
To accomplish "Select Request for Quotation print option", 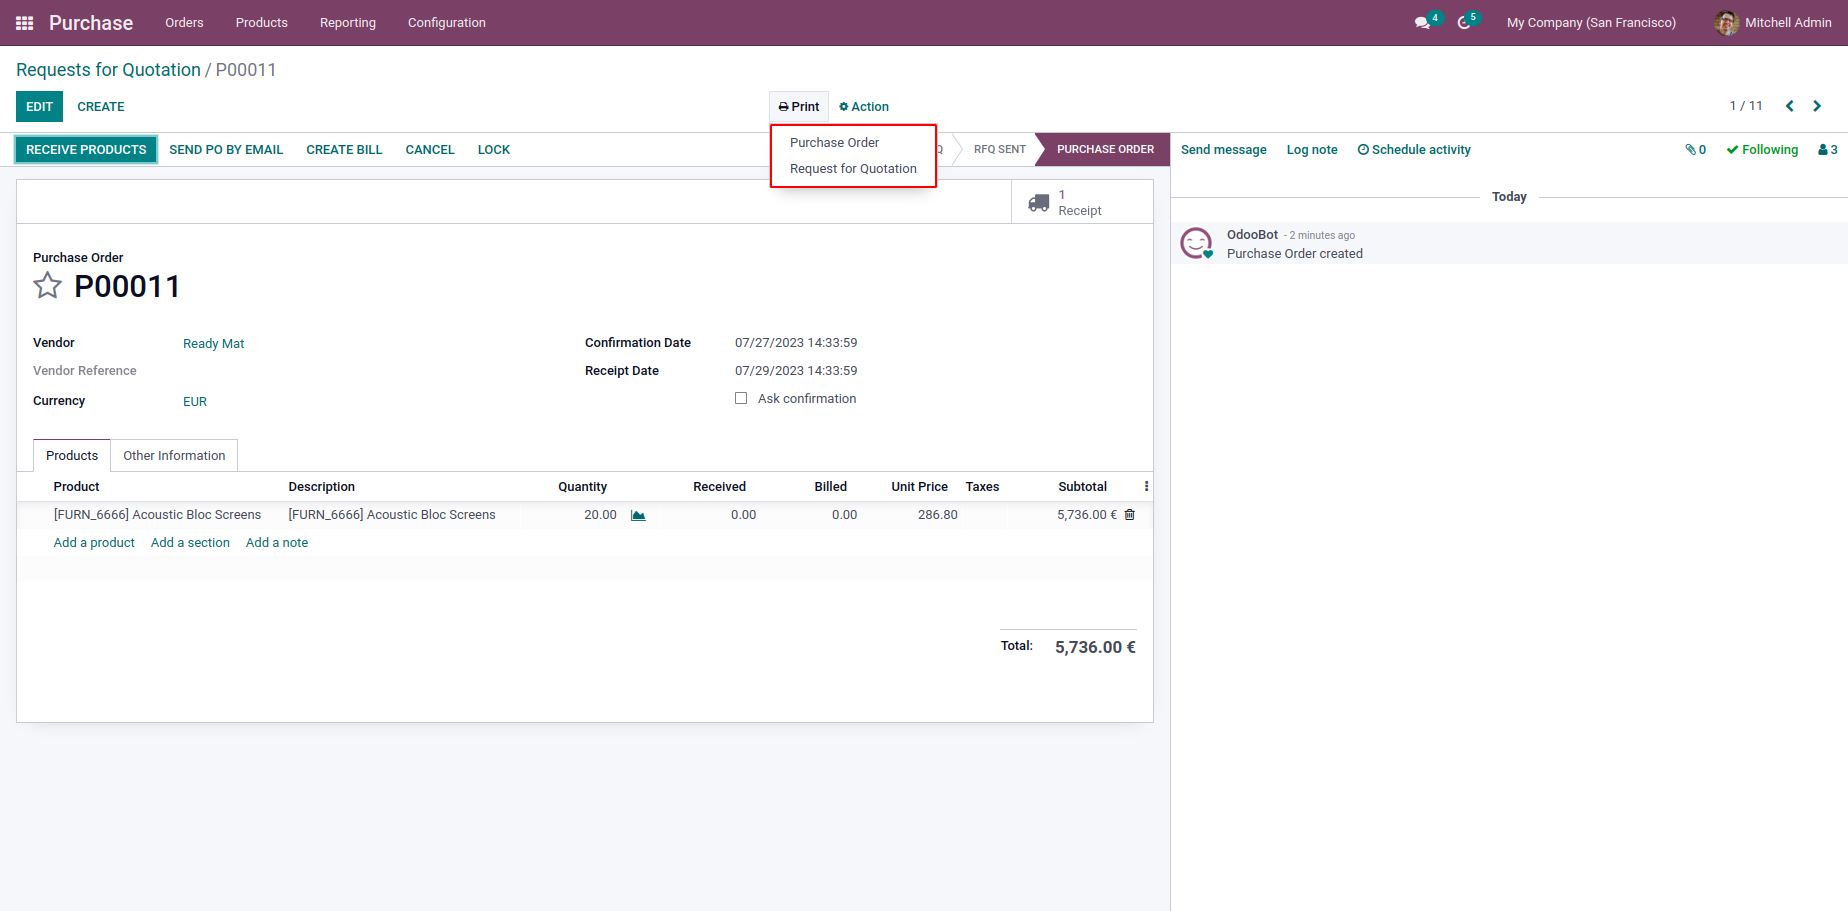I will 853,169.
